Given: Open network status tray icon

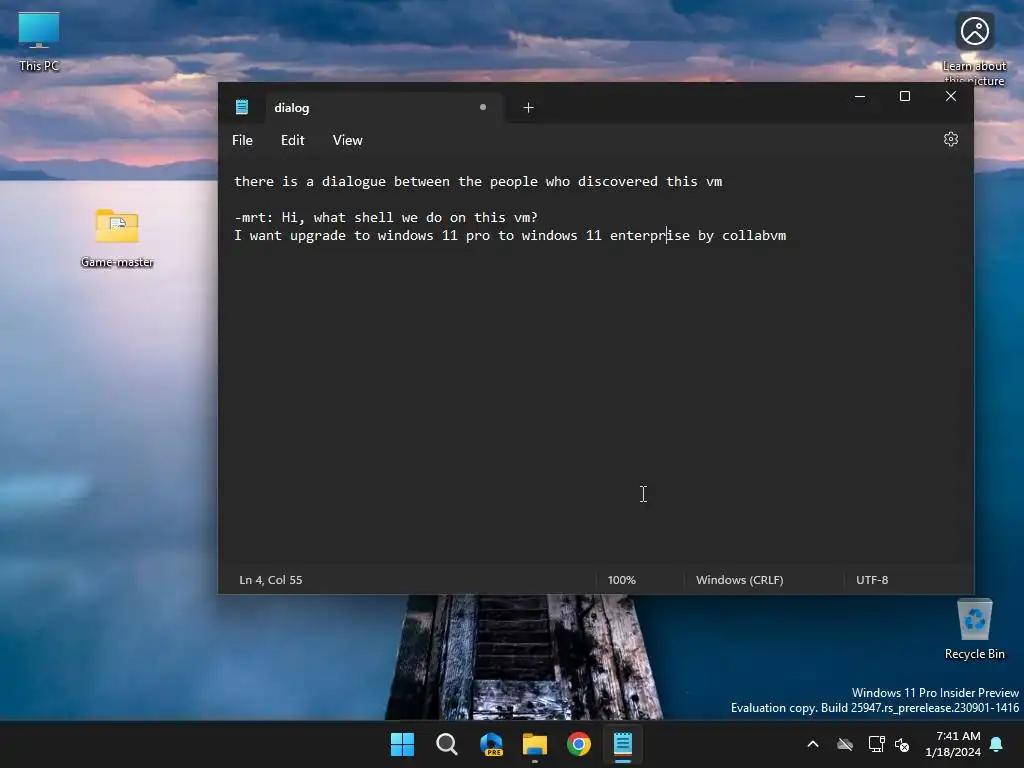Looking at the screenshot, I should [x=876, y=744].
